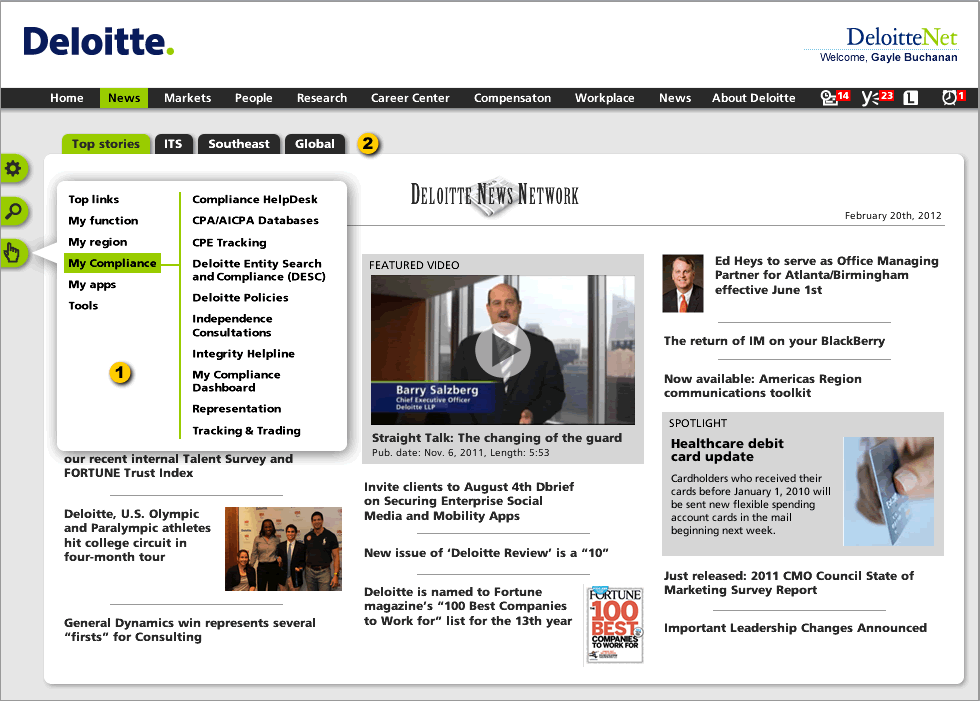Switch to the Southeast tab
Viewport: 980px width, 701px height.
(239, 144)
